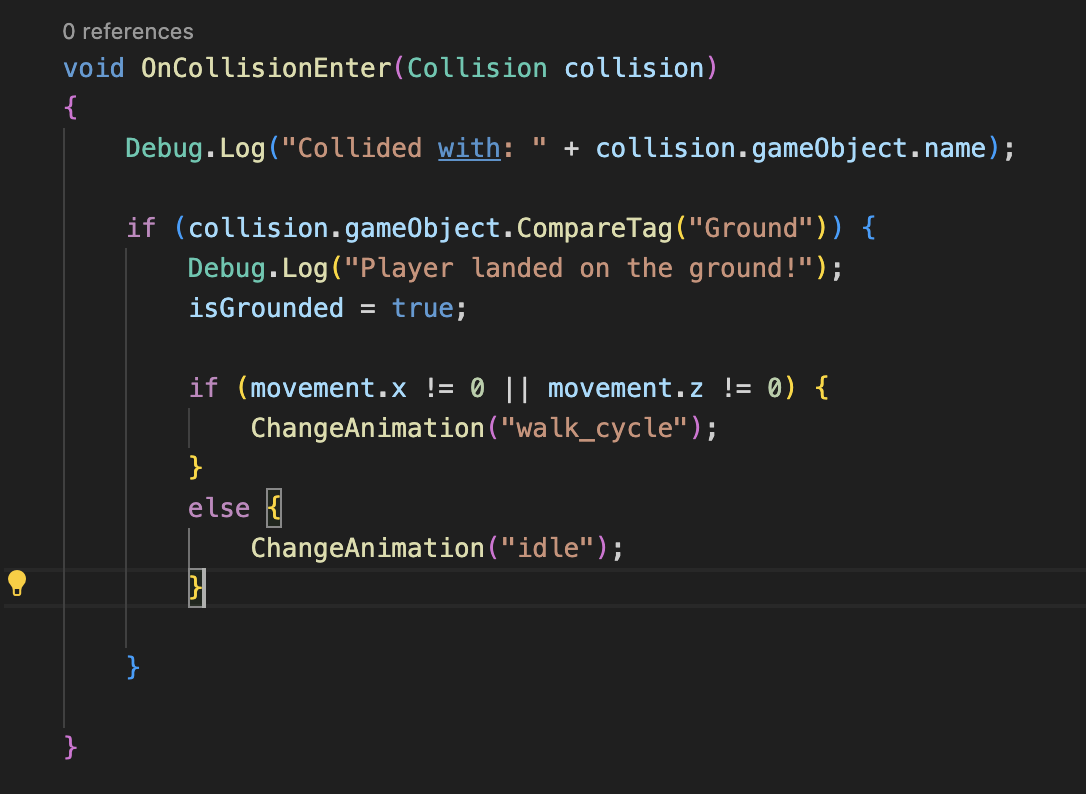Click the yellow lightbulb quick-fix icon
This screenshot has height=794, width=1086.
click(17, 583)
